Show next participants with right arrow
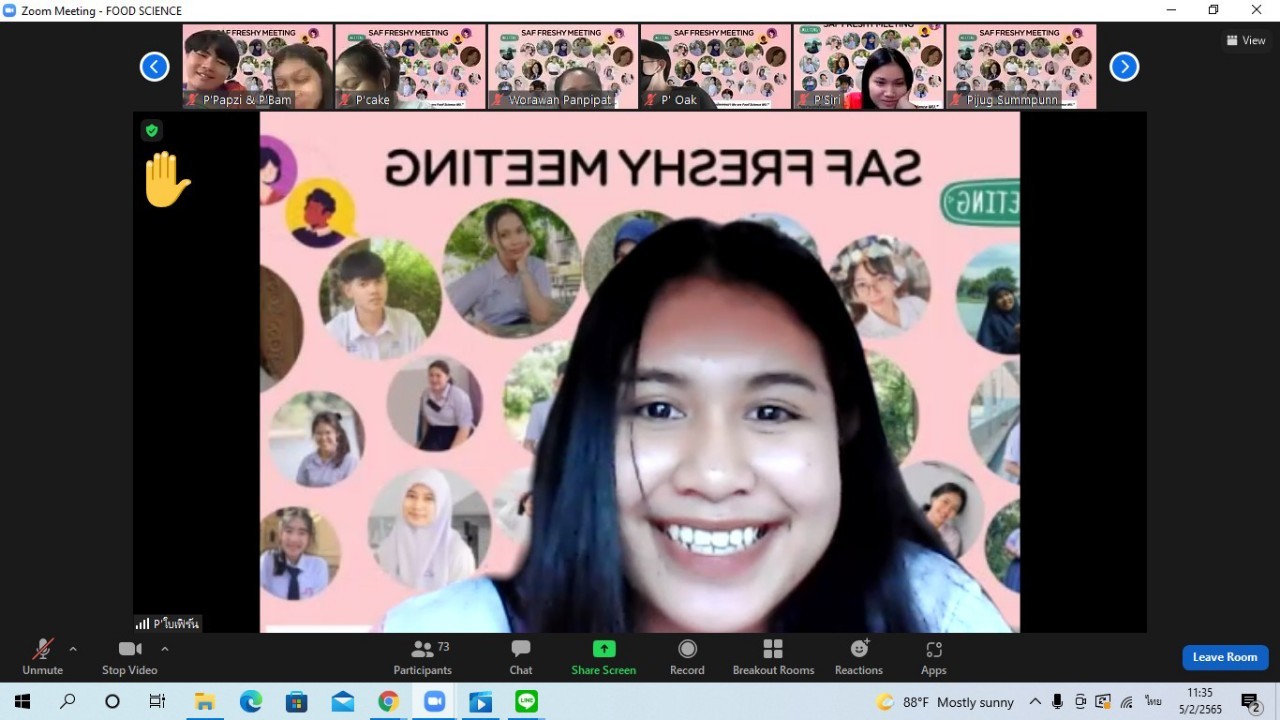This screenshot has height=720, width=1280. click(x=1124, y=67)
